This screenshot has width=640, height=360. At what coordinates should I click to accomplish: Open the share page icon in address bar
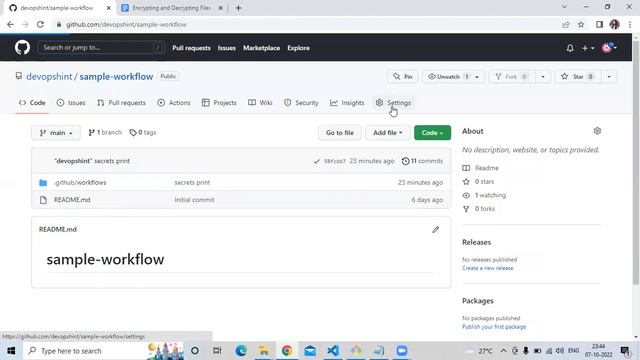point(565,24)
